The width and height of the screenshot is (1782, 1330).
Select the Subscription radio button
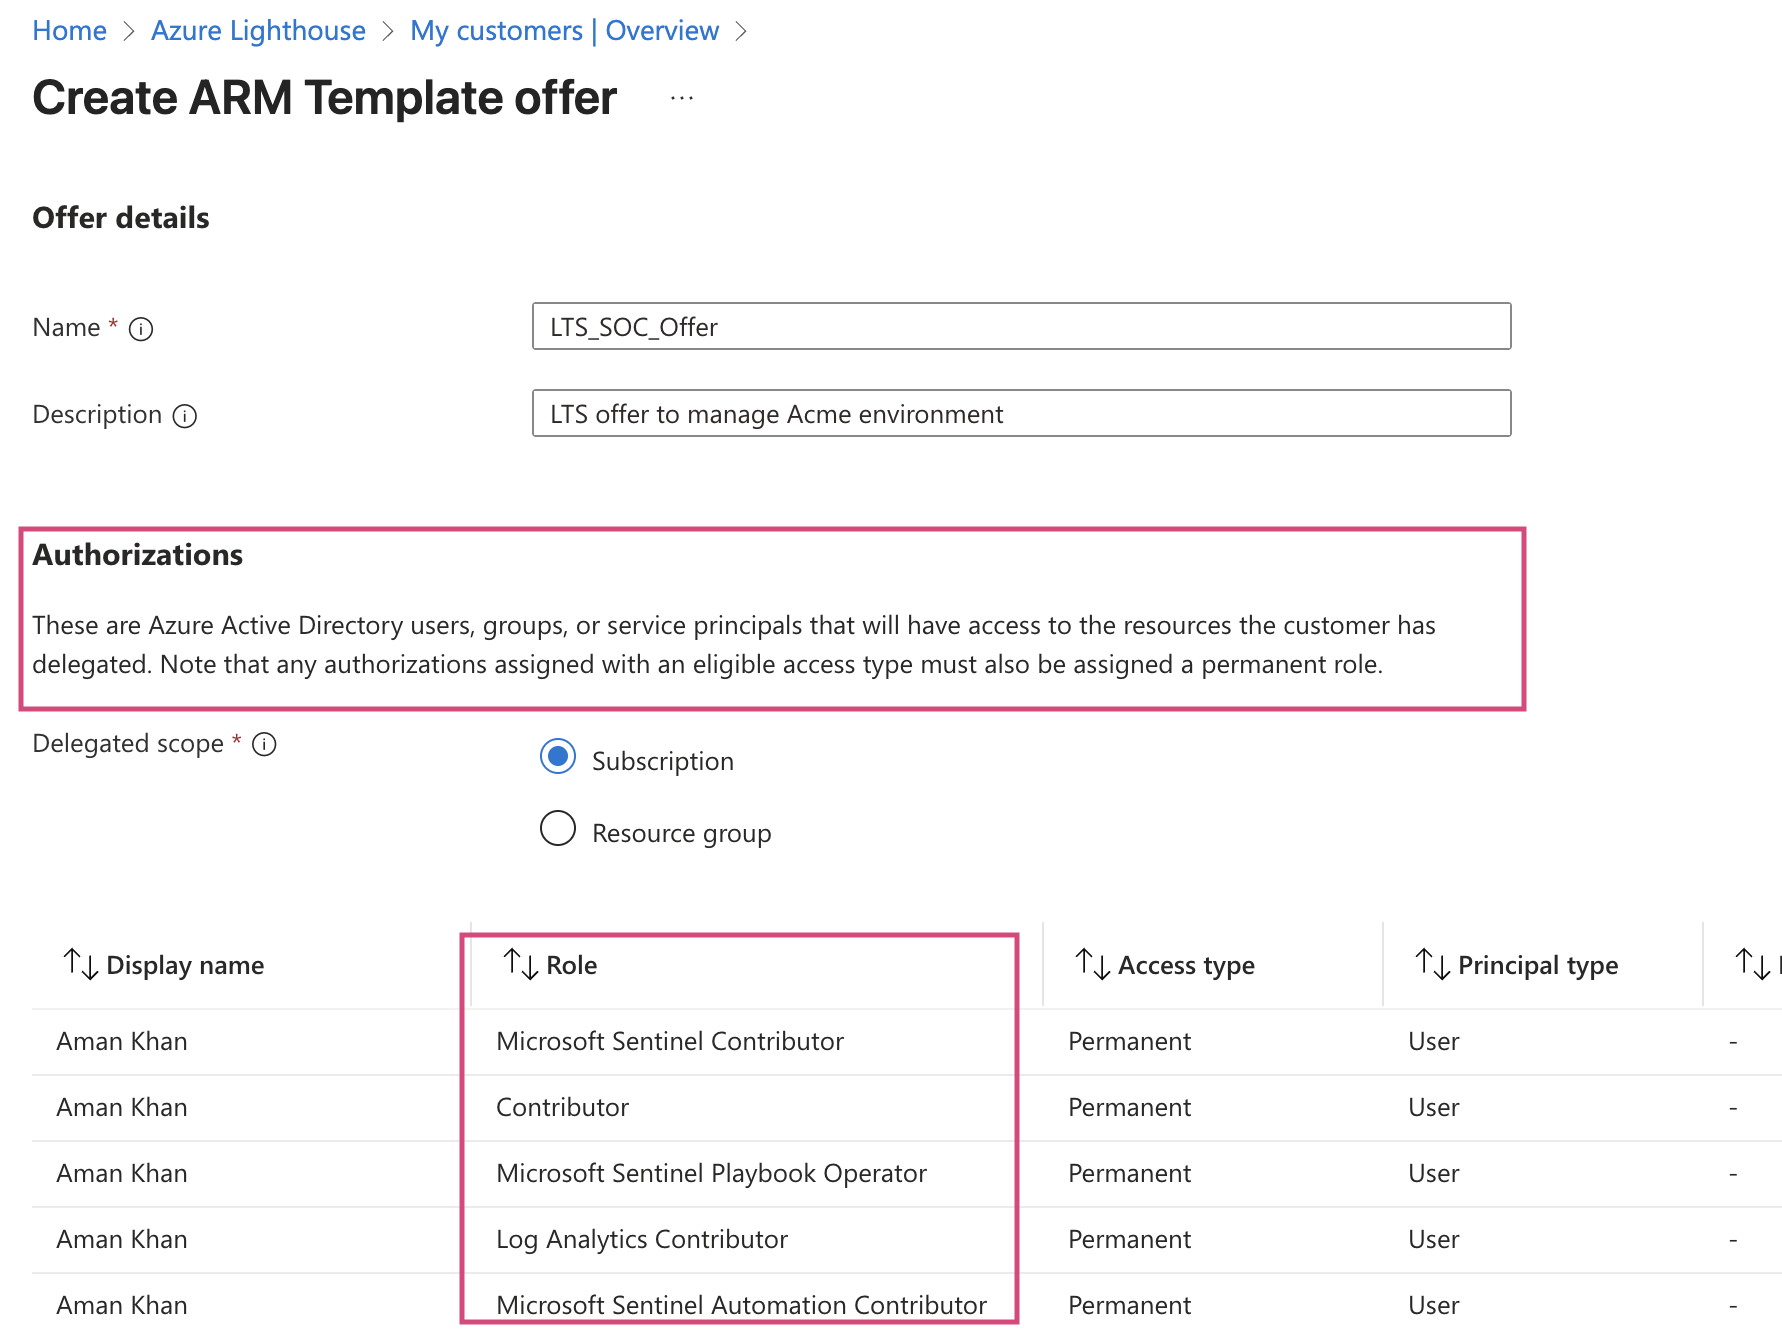(558, 757)
